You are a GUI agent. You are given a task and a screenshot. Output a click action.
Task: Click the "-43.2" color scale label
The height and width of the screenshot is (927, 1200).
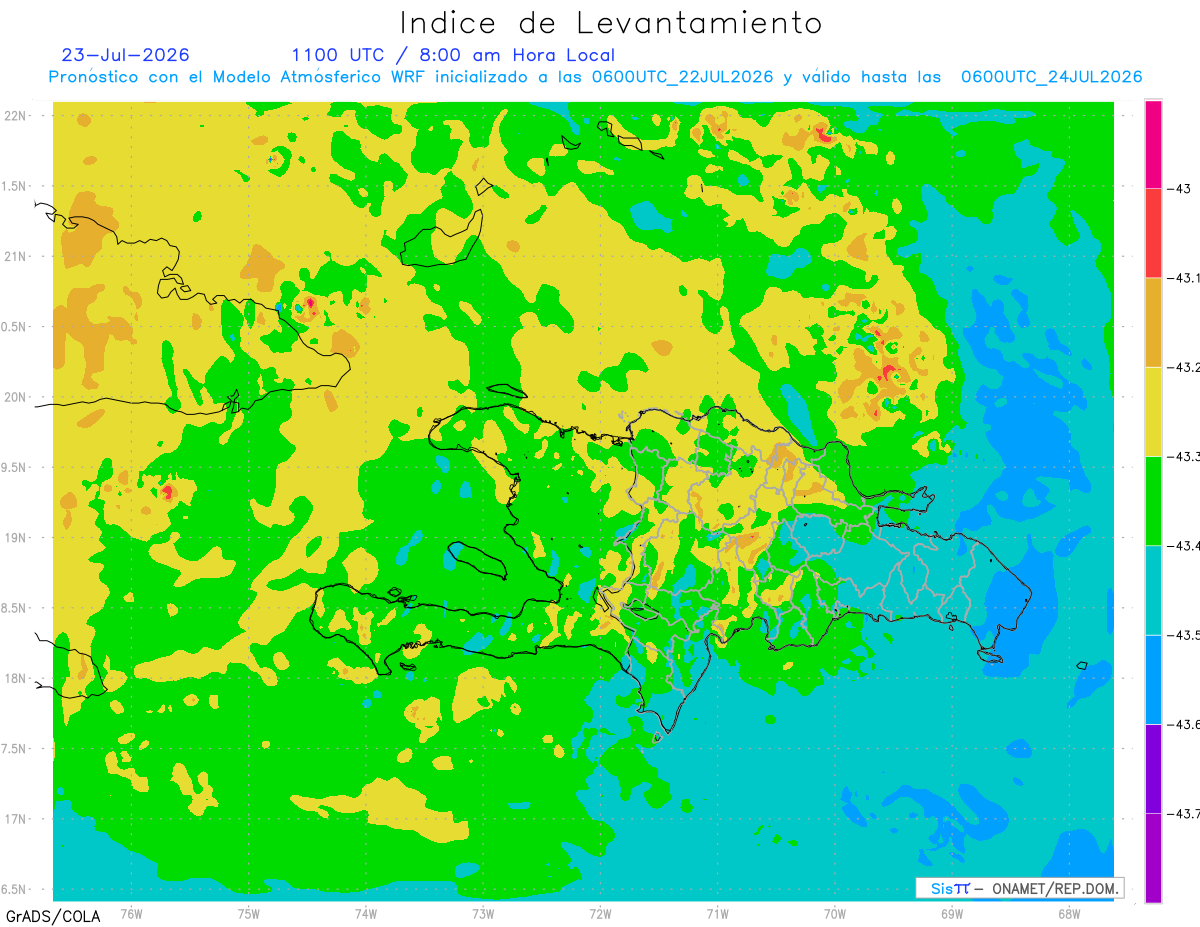point(1183,367)
